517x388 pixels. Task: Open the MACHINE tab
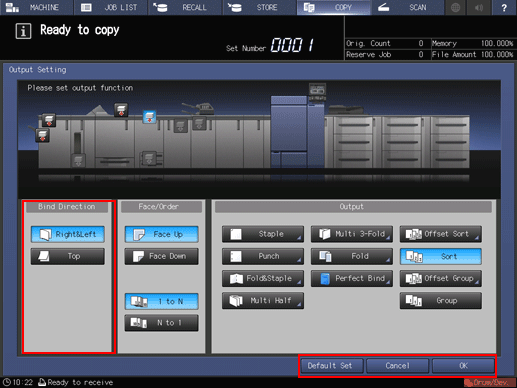tap(37, 7)
